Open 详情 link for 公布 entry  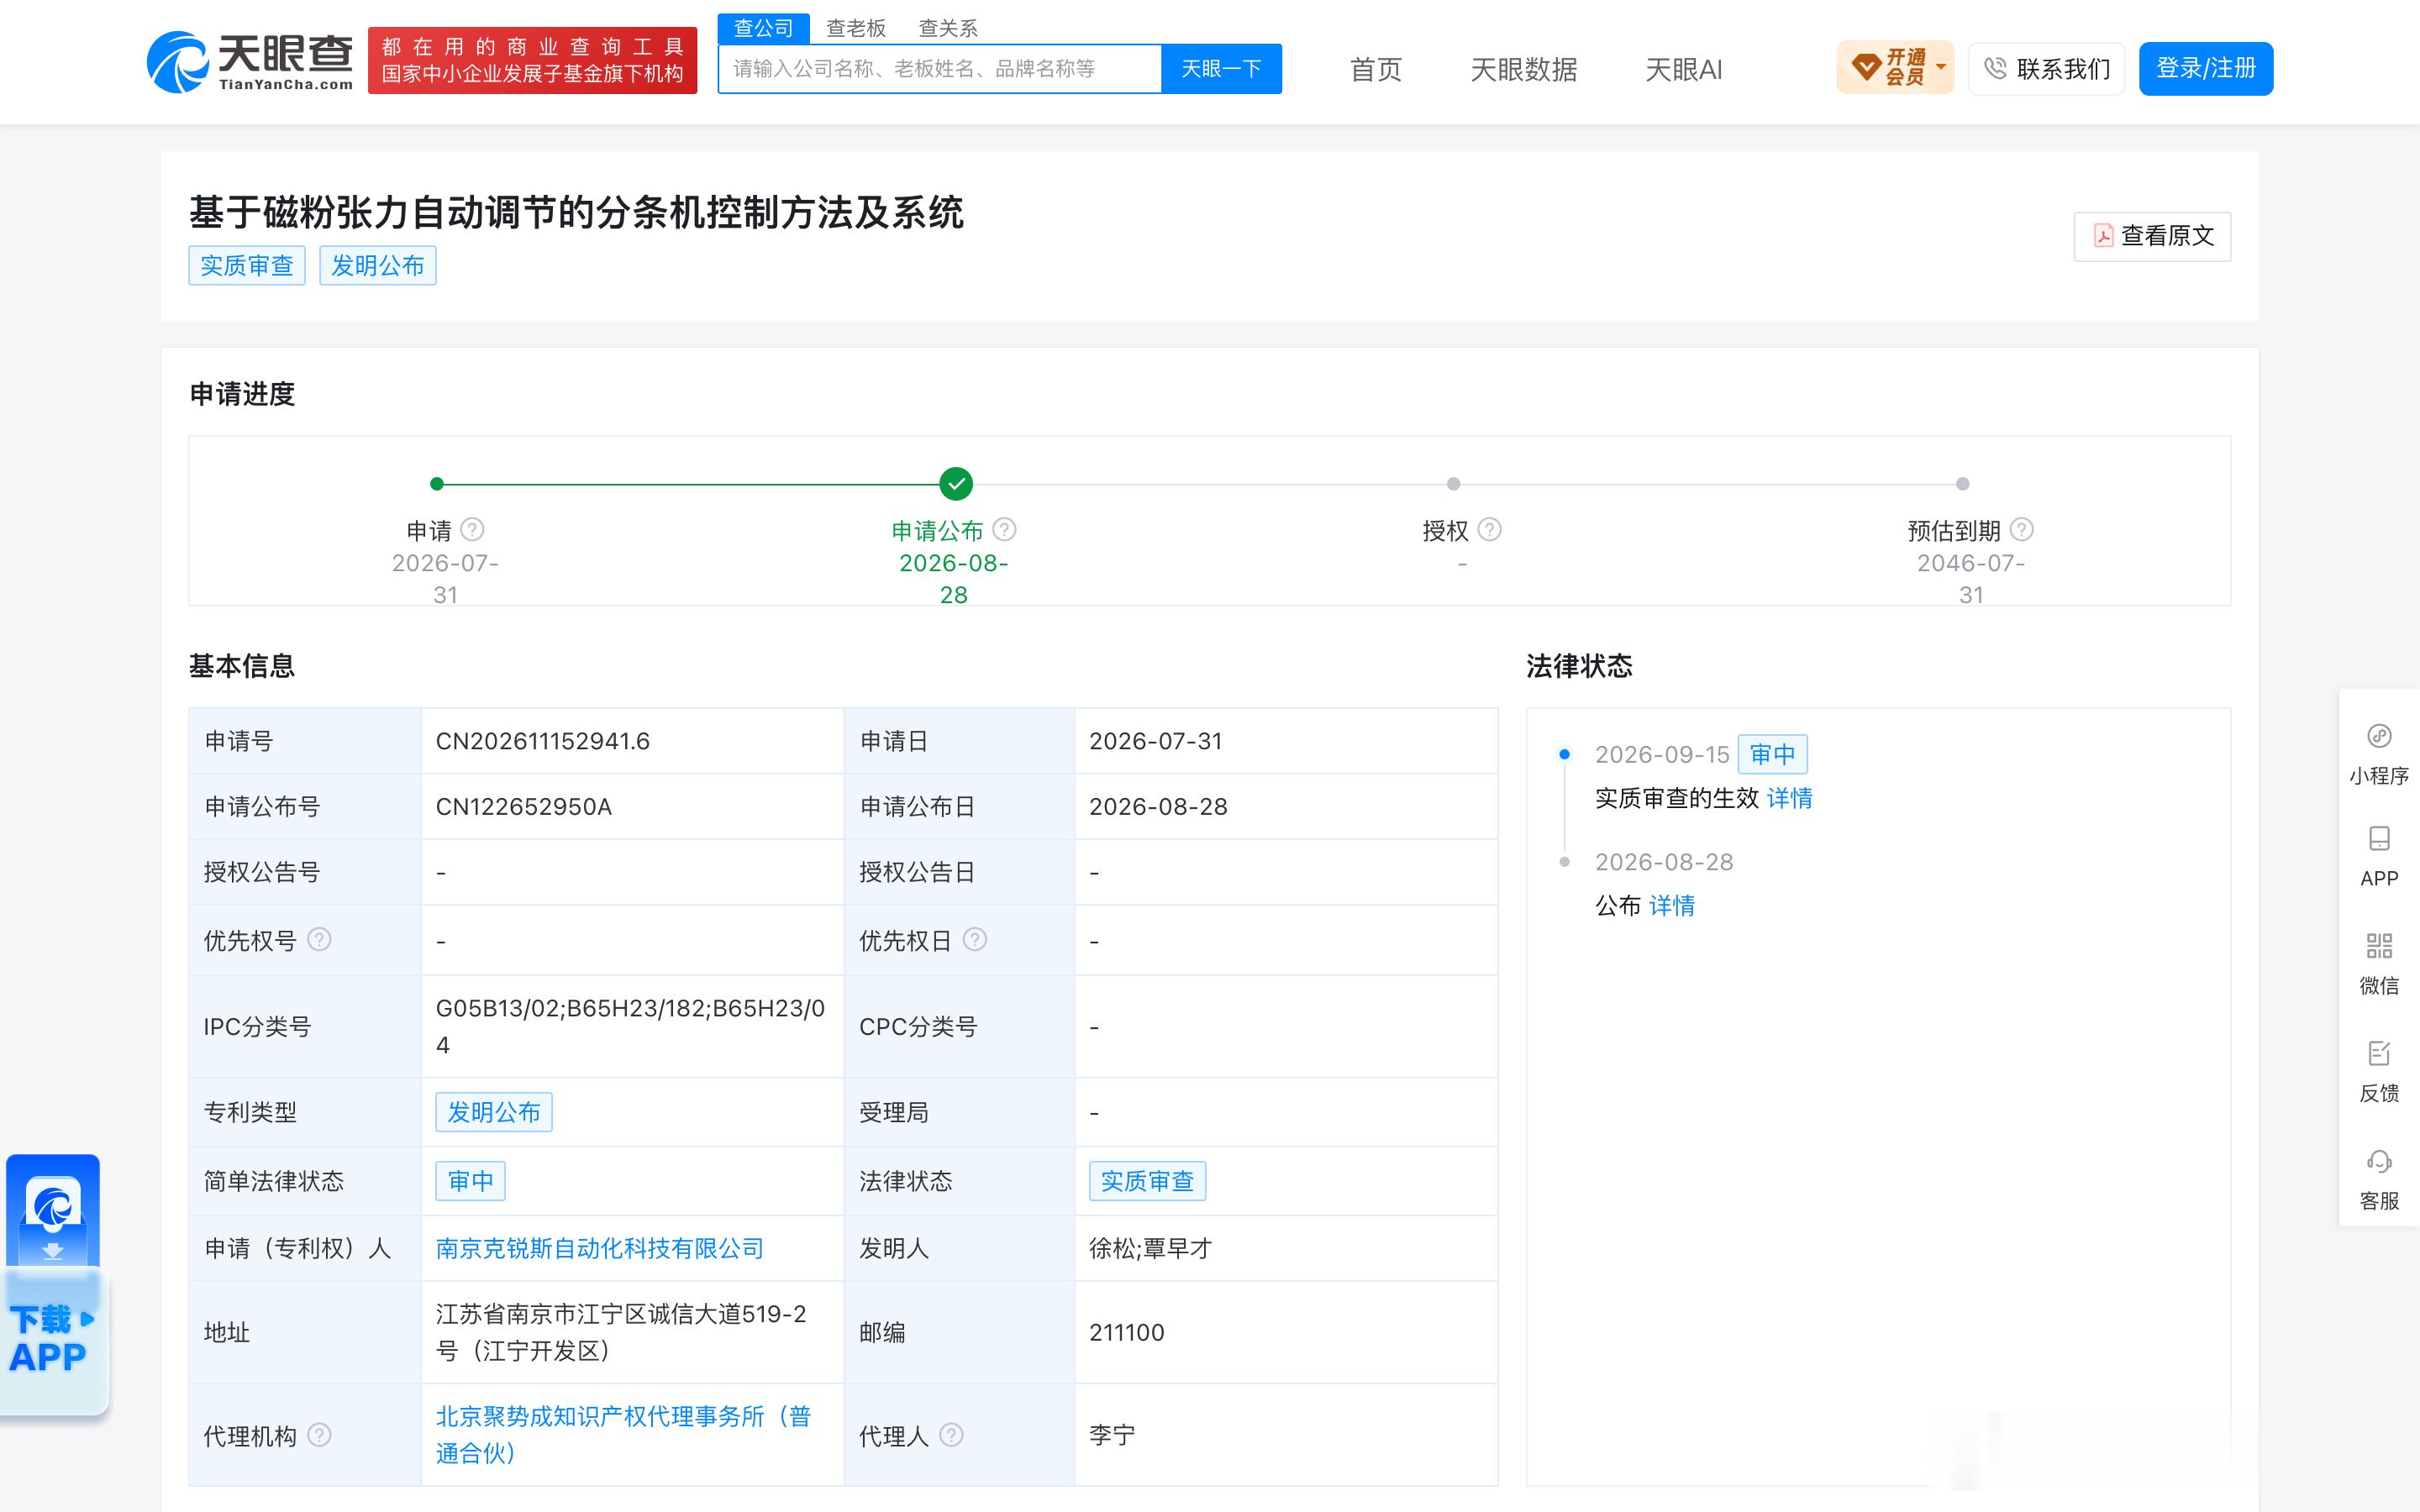(x=1672, y=905)
